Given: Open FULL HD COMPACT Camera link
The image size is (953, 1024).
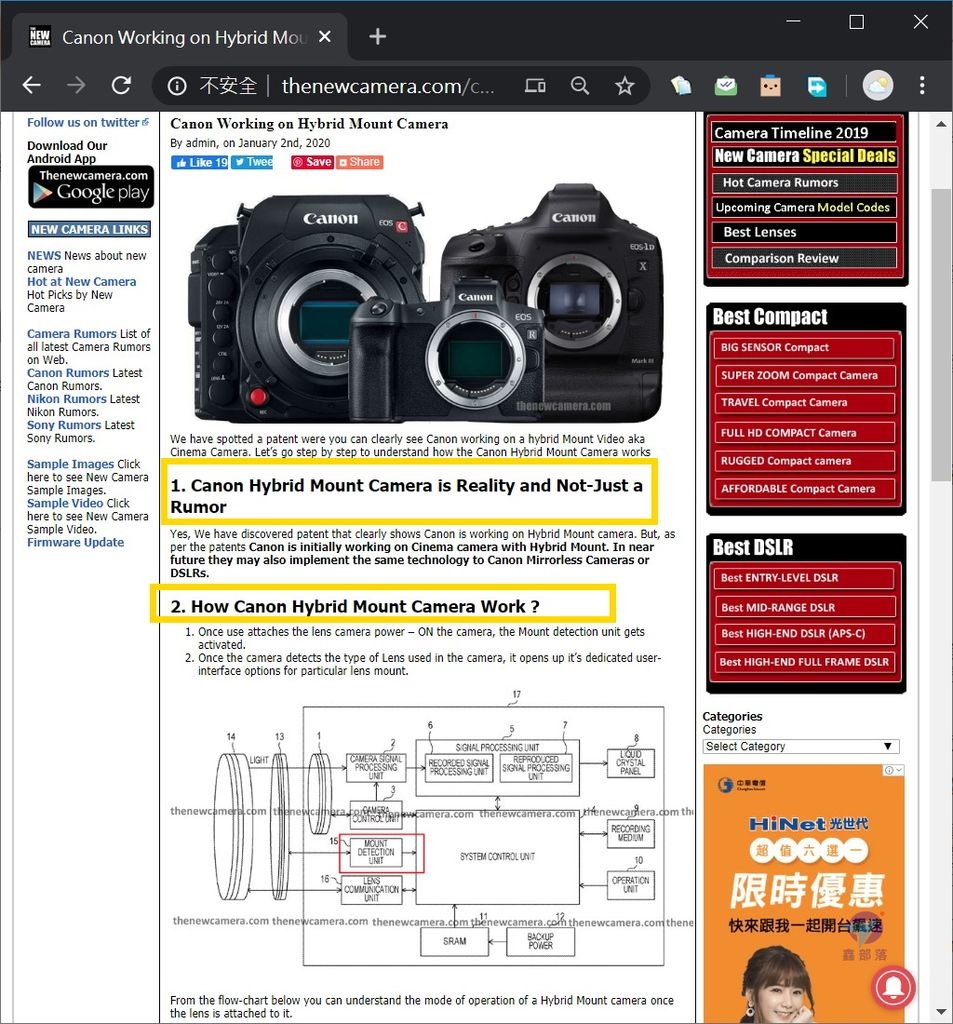Looking at the screenshot, I should [803, 433].
